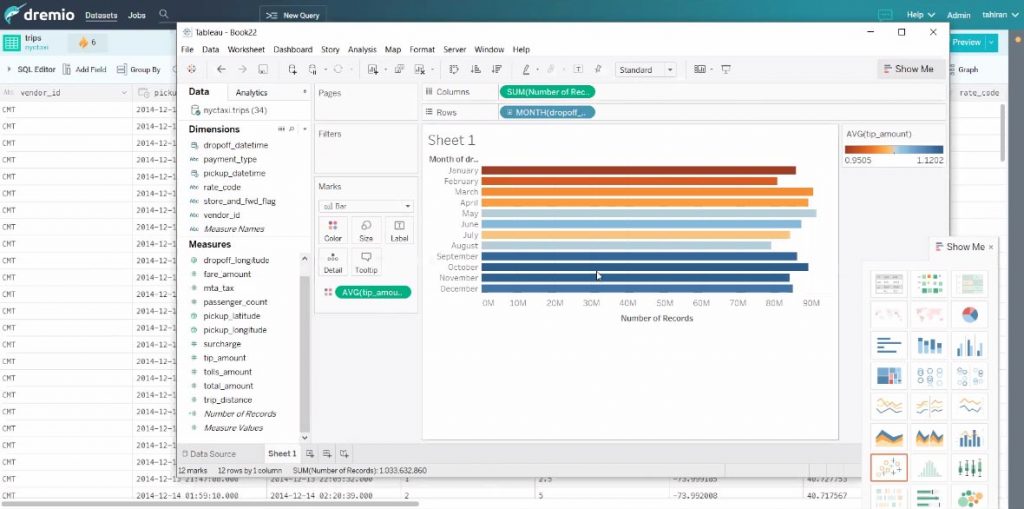Image resolution: width=1024 pixels, height=509 pixels.
Task: Click the new worksheet icon beside Sheet 1
Action: coord(310,454)
